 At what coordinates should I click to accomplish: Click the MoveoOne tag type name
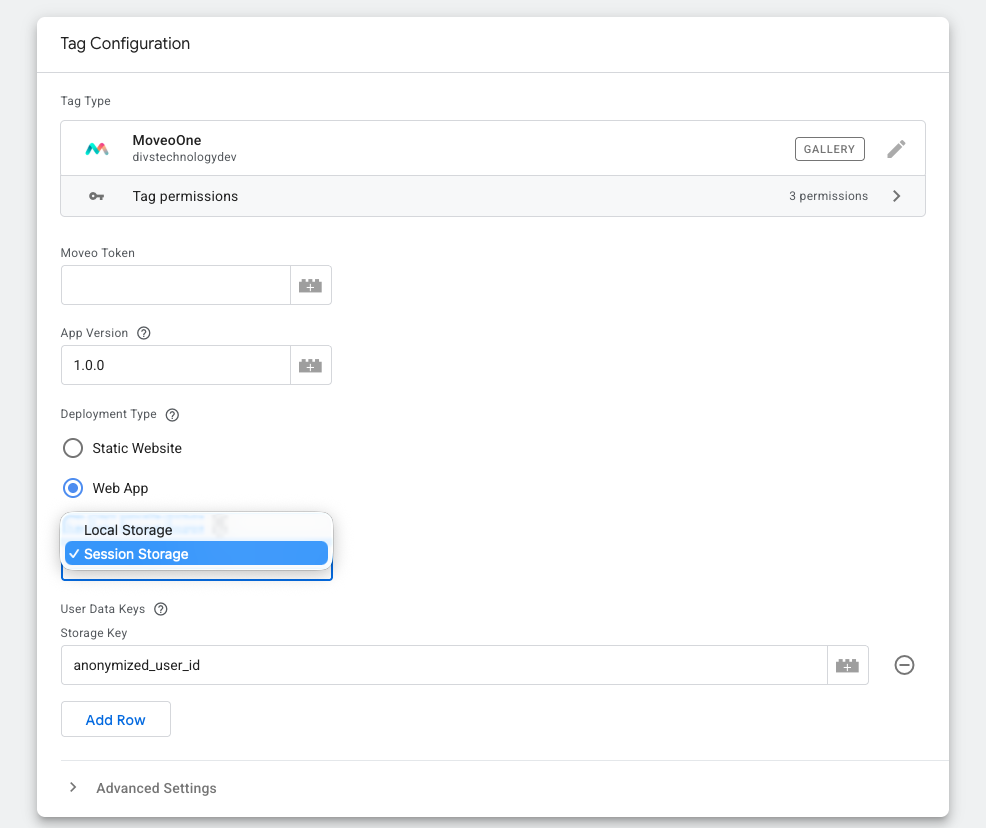167,140
